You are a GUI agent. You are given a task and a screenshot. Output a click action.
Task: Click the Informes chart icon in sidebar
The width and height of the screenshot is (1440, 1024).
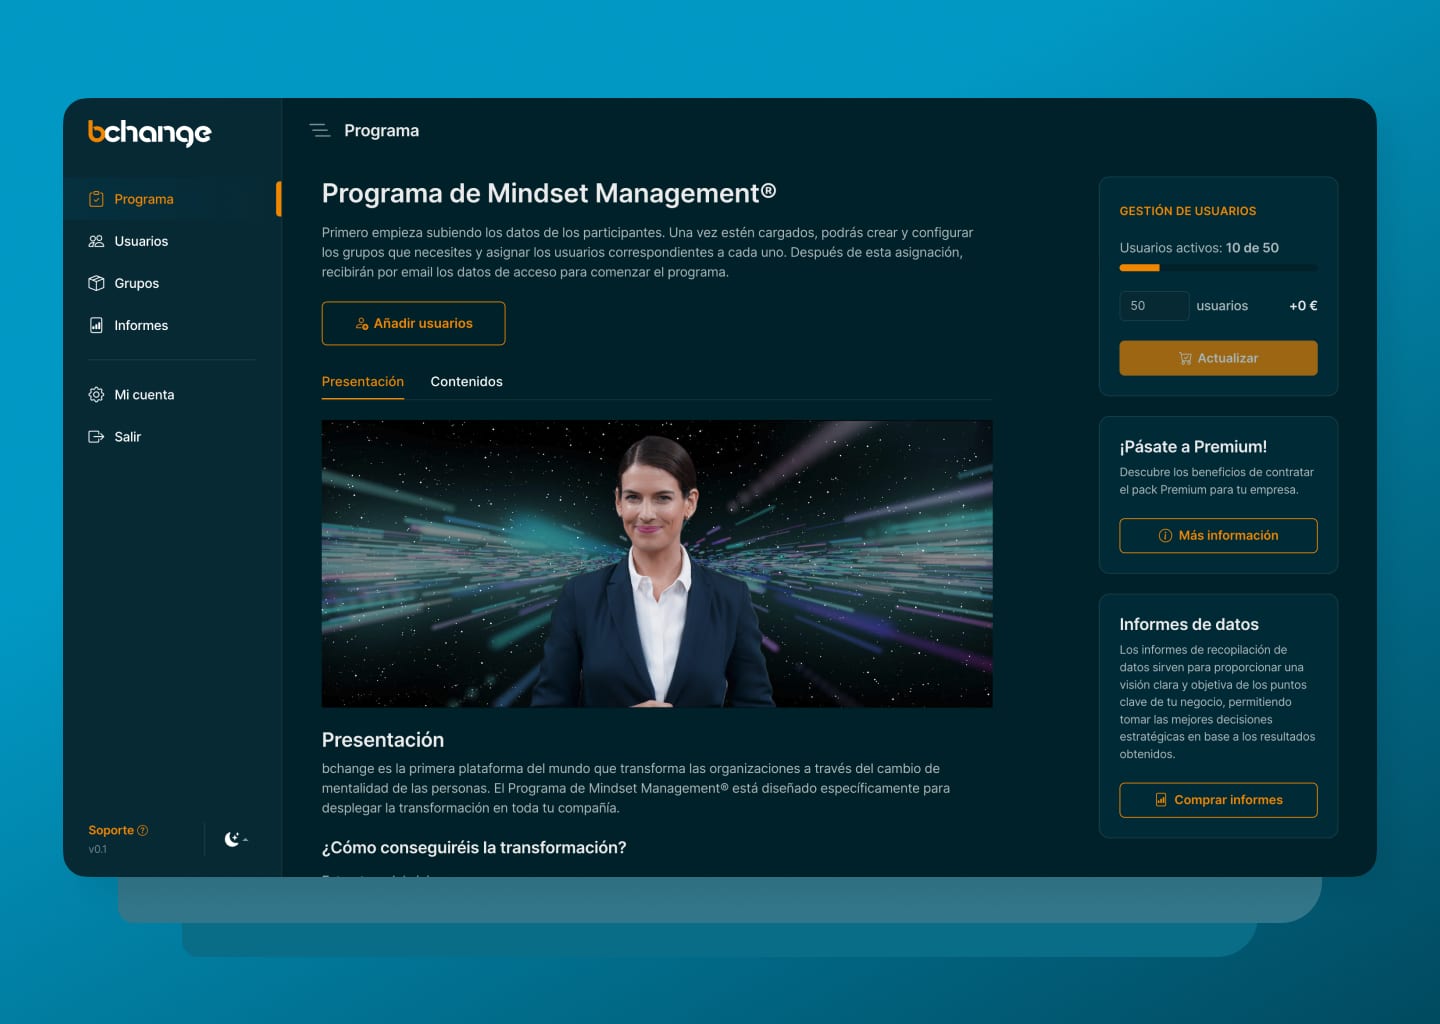(x=96, y=325)
